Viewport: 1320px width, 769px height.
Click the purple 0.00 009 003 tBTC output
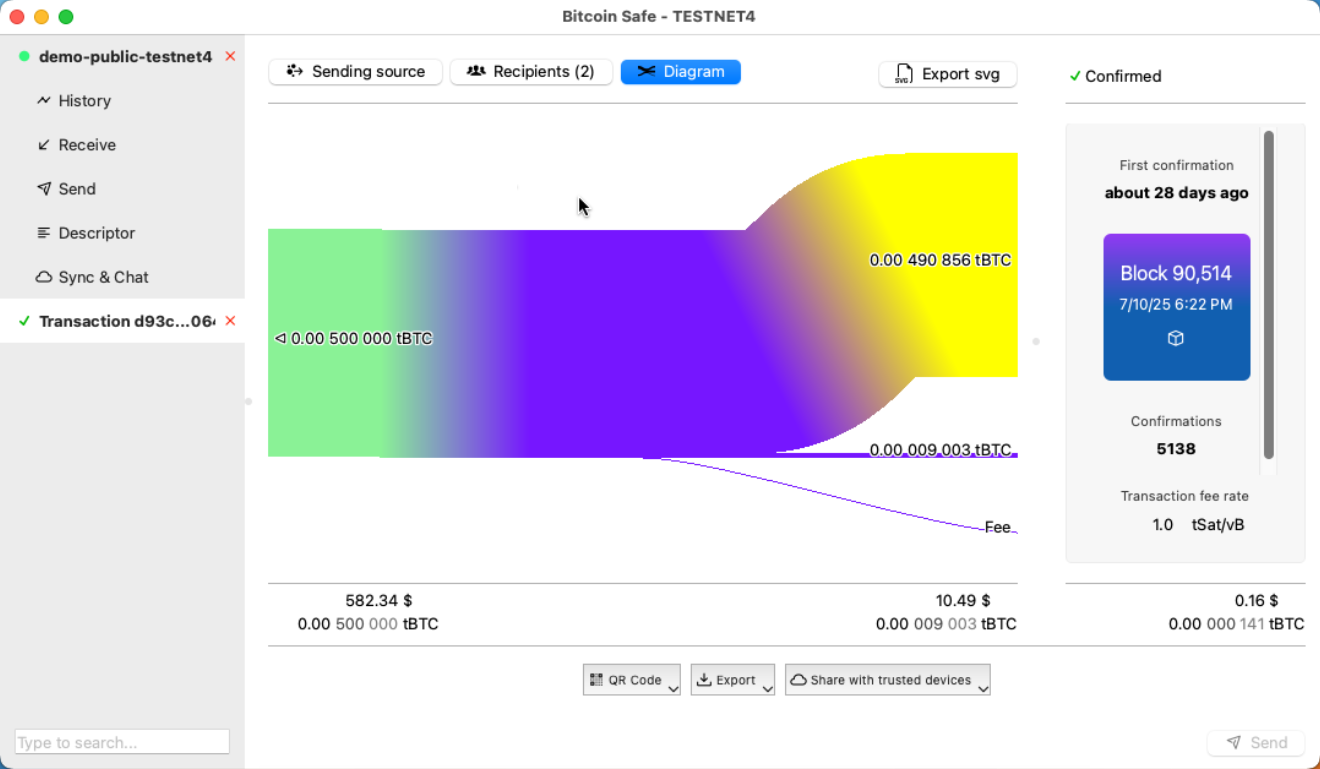[x=940, y=450]
